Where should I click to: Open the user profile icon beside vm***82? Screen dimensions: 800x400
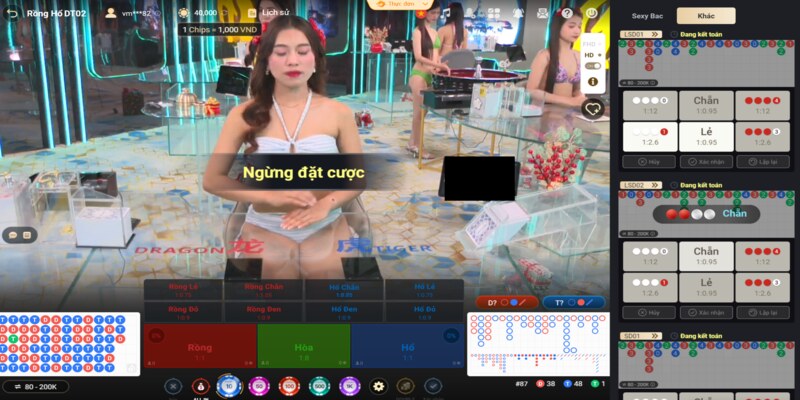pos(110,13)
